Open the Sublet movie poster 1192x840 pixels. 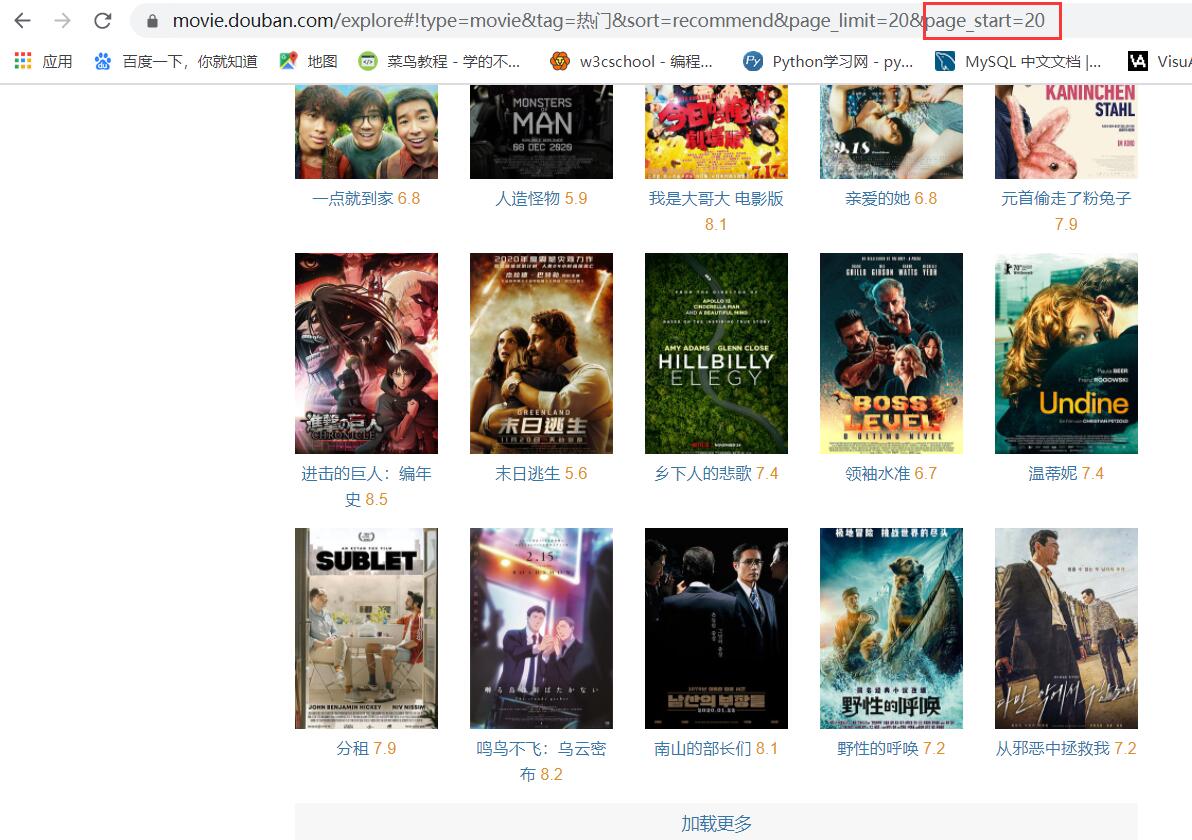click(x=366, y=629)
